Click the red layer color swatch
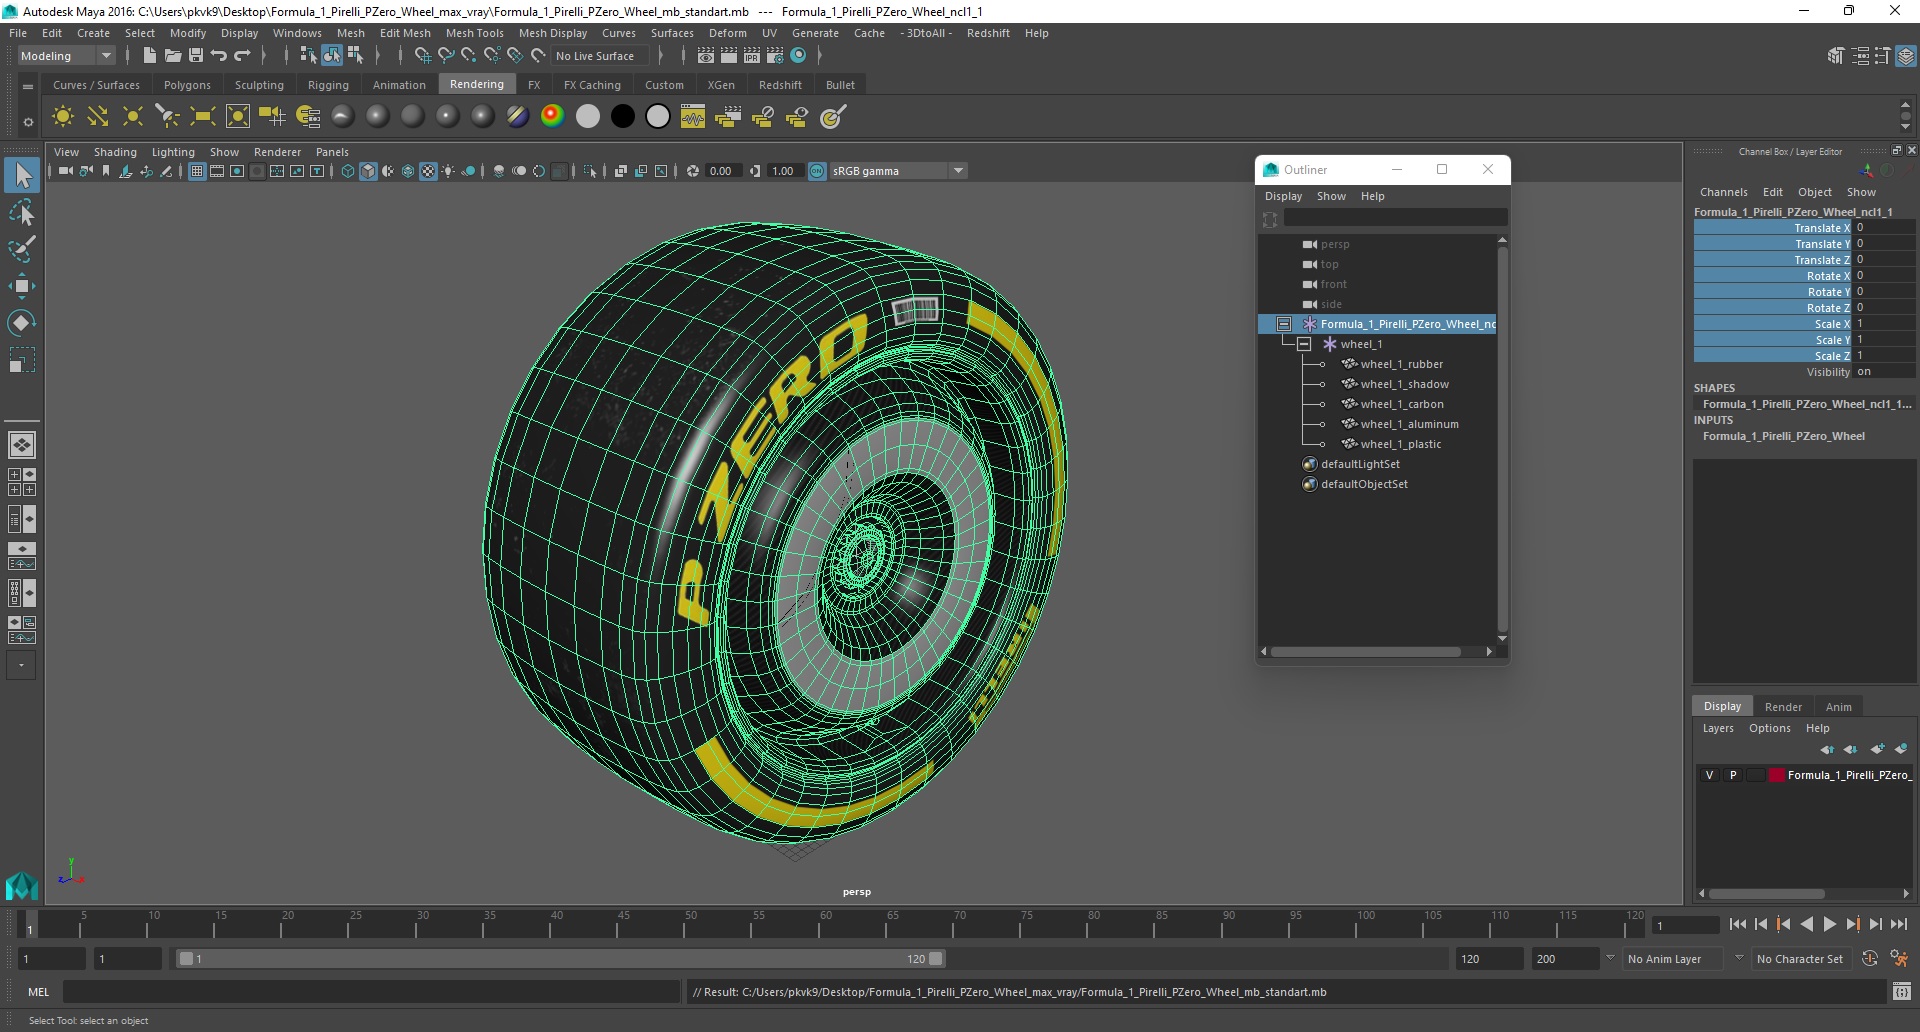1920x1032 pixels. 1776,775
